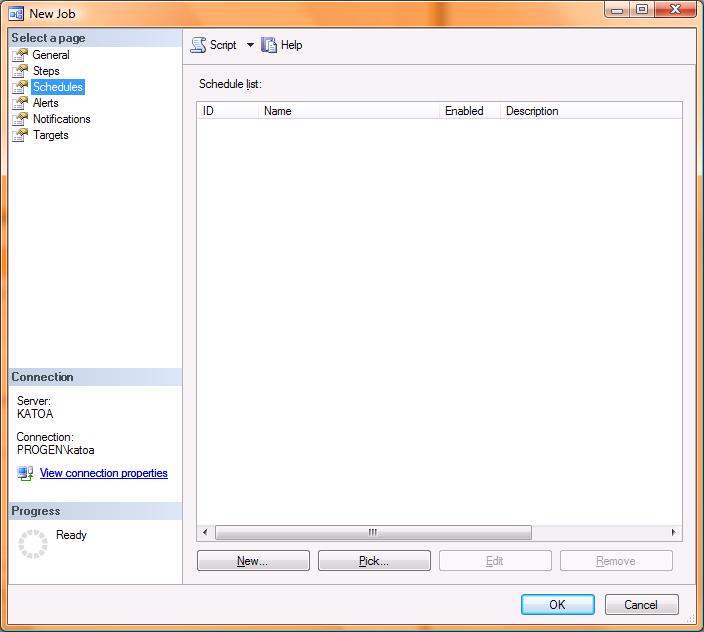Click the Enabled column header
This screenshot has height=632, width=704.
[x=470, y=111]
